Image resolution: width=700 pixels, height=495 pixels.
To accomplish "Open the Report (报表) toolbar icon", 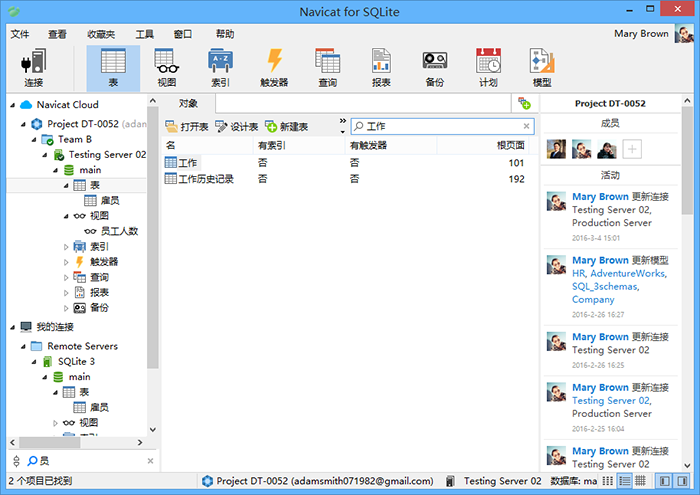I will point(381,68).
